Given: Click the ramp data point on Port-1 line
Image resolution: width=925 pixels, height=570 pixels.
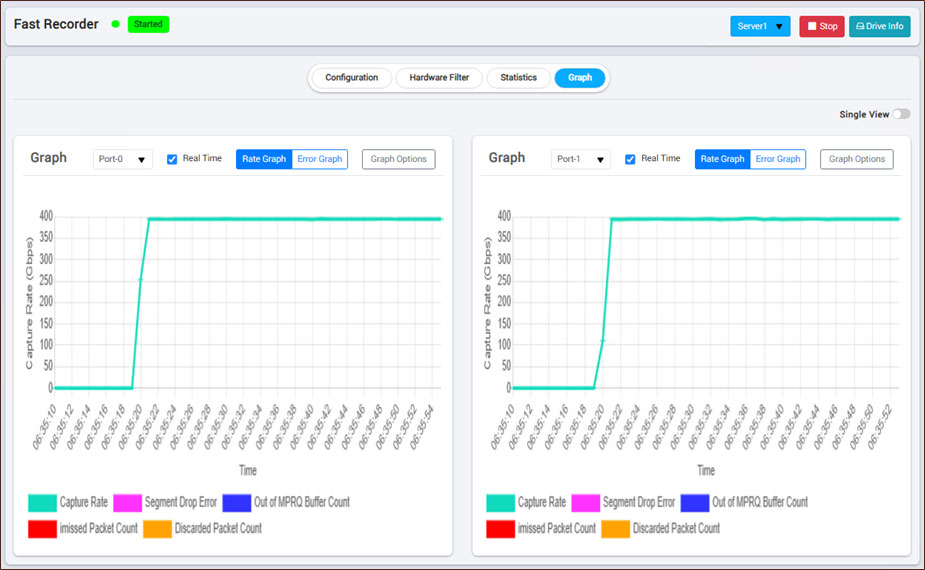Looking at the screenshot, I should [x=602, y=340].
